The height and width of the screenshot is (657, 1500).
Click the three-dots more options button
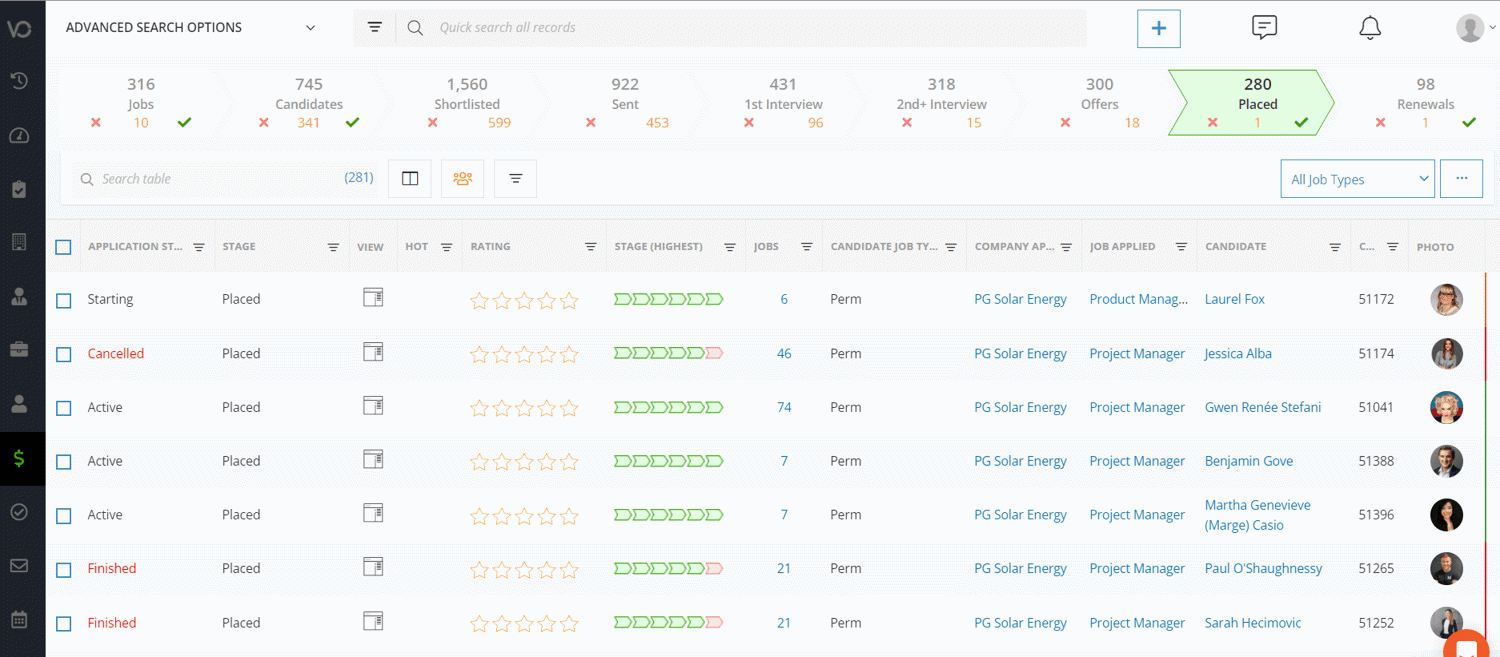point(1461,179)
